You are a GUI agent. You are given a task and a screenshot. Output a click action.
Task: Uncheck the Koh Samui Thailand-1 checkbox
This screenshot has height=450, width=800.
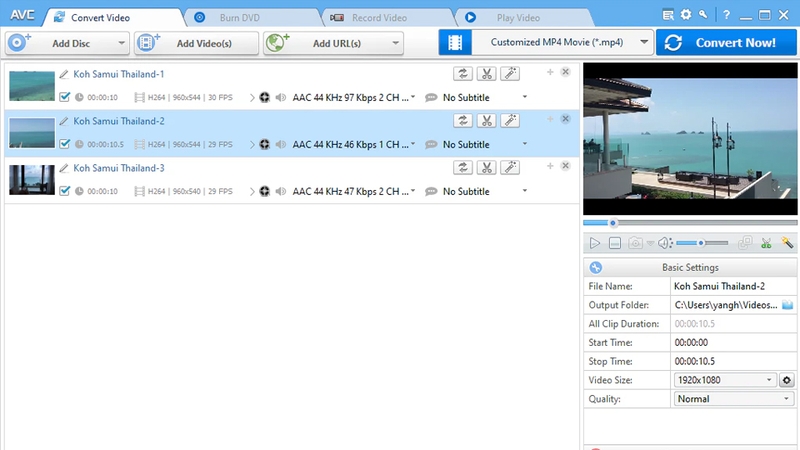coord(64,97)
